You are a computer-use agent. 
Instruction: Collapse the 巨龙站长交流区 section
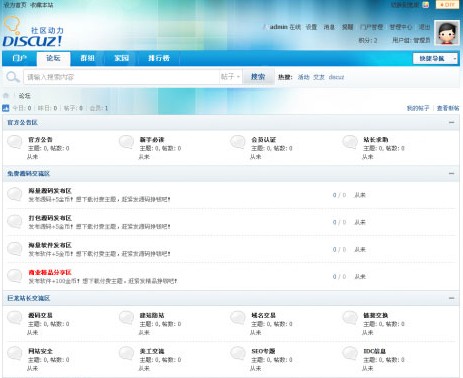(451, 298)
